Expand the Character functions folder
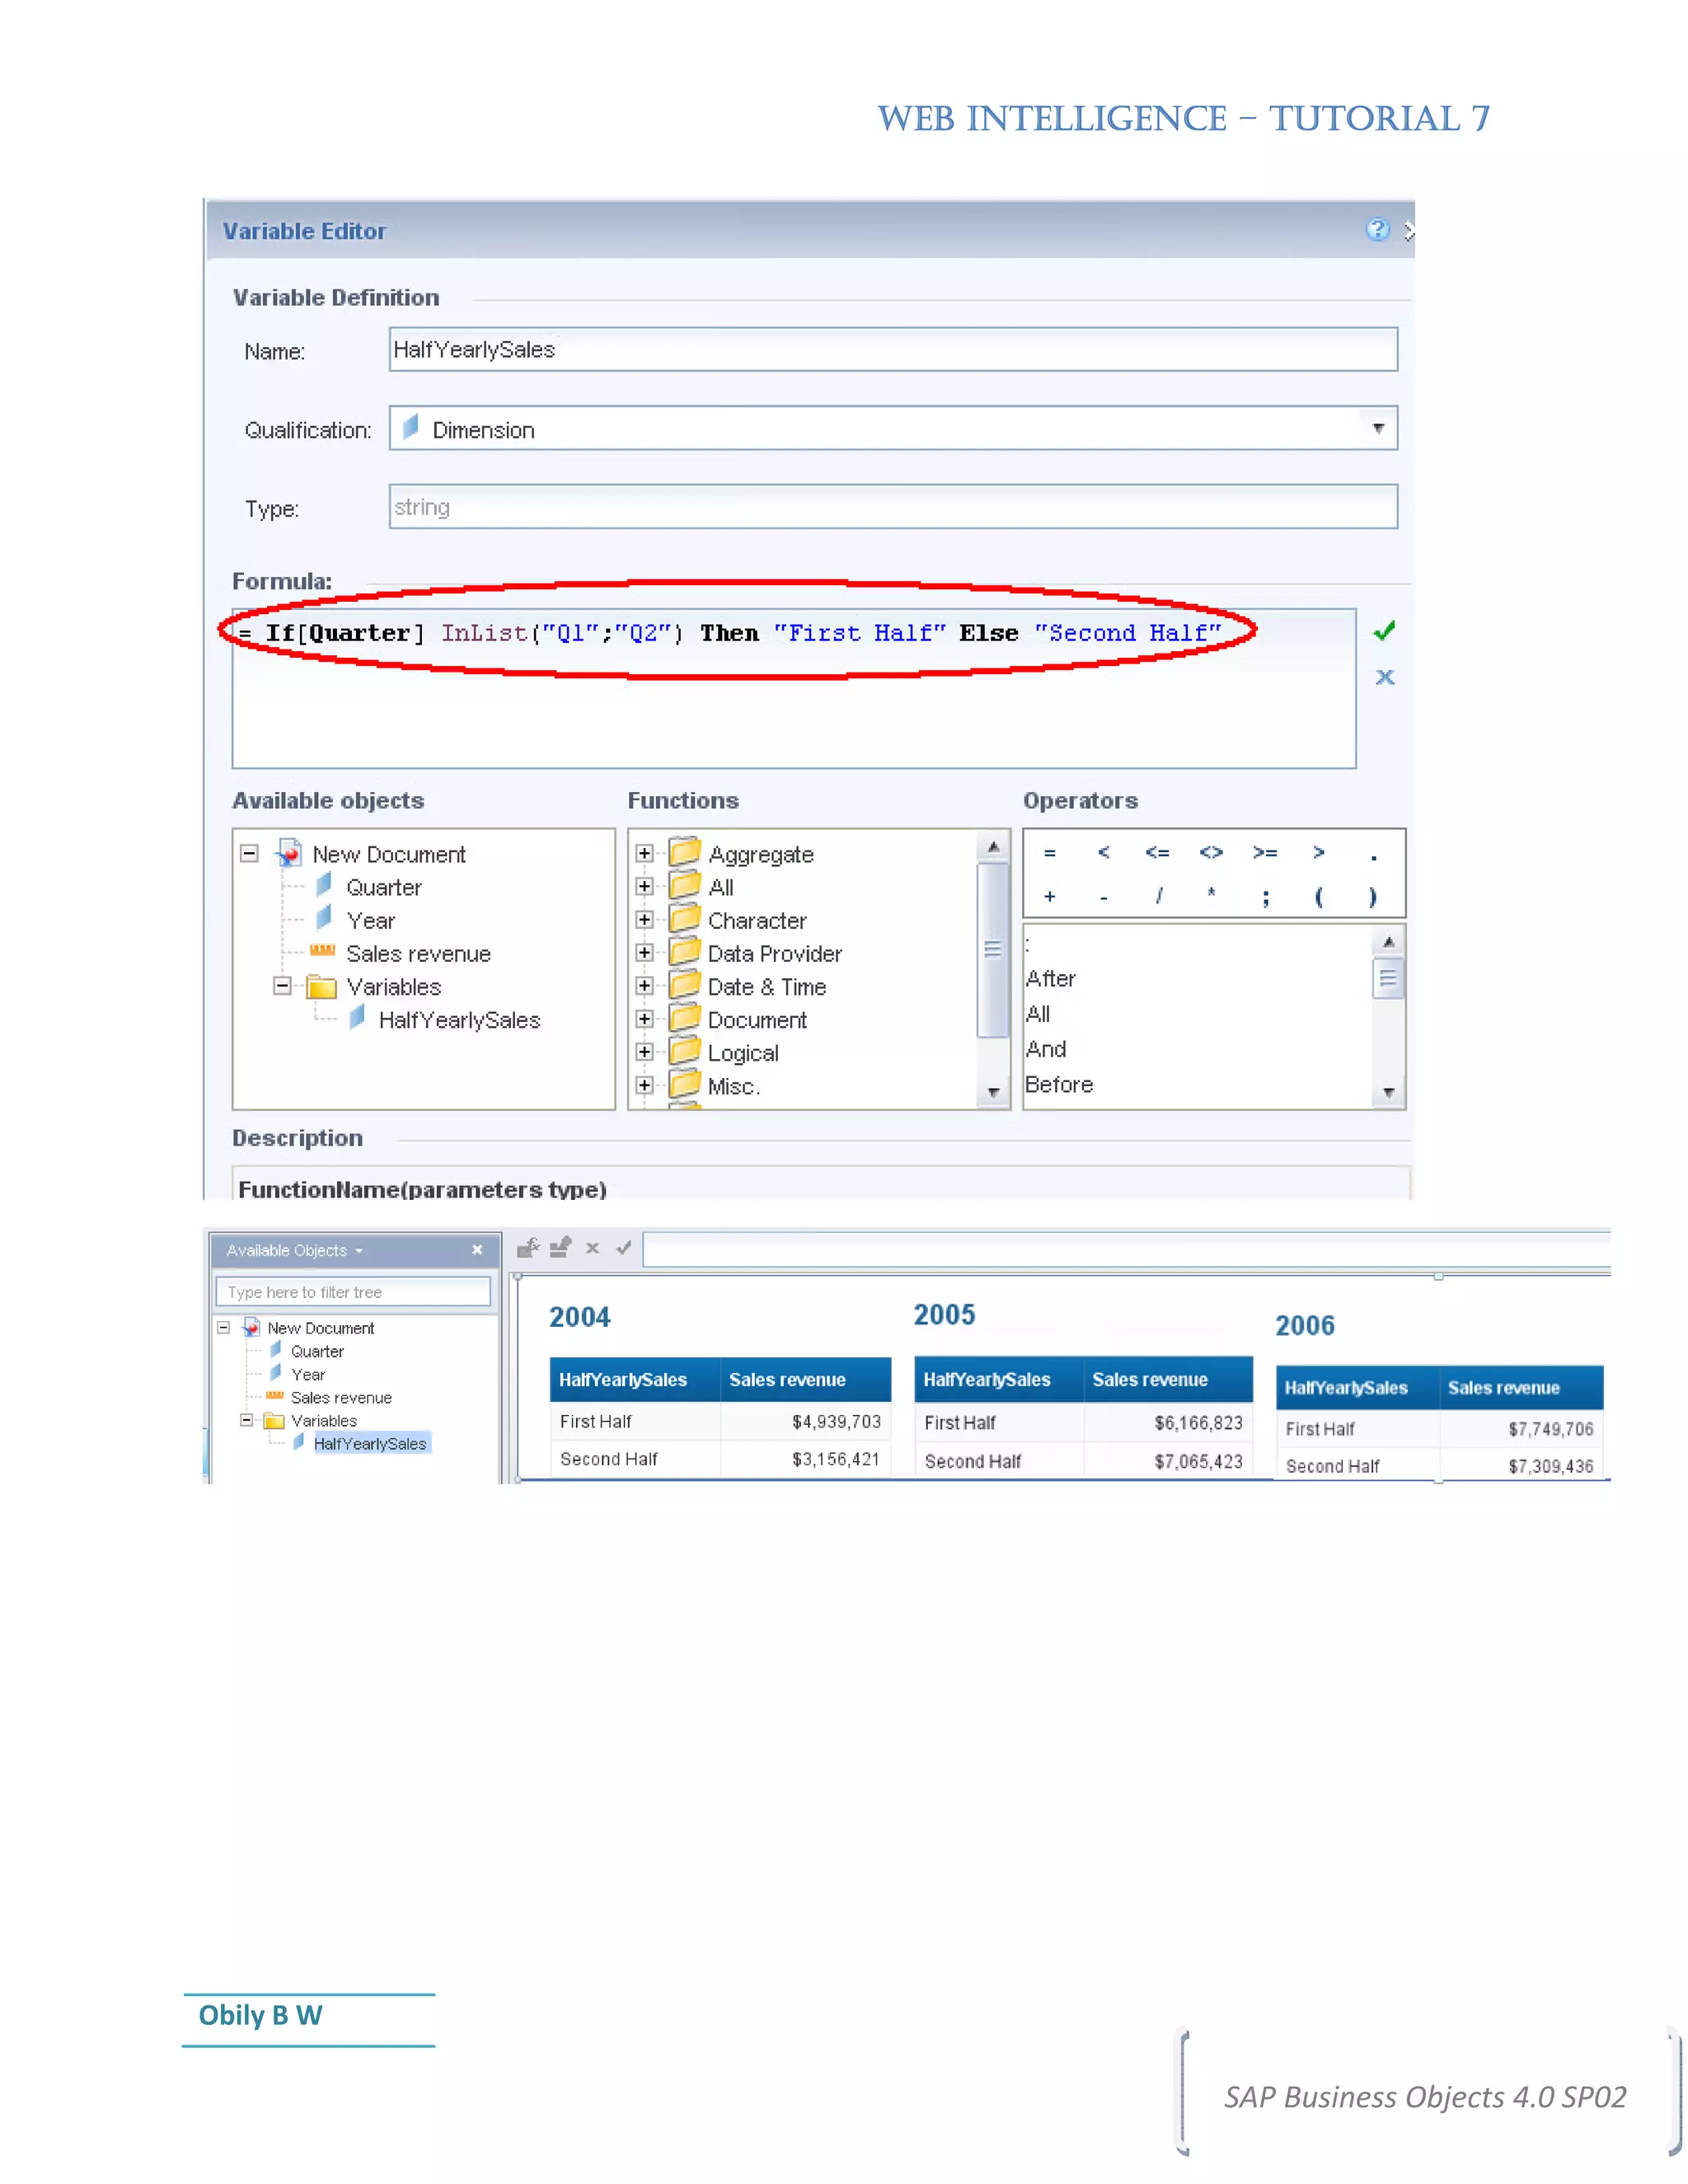 (645, 920)
